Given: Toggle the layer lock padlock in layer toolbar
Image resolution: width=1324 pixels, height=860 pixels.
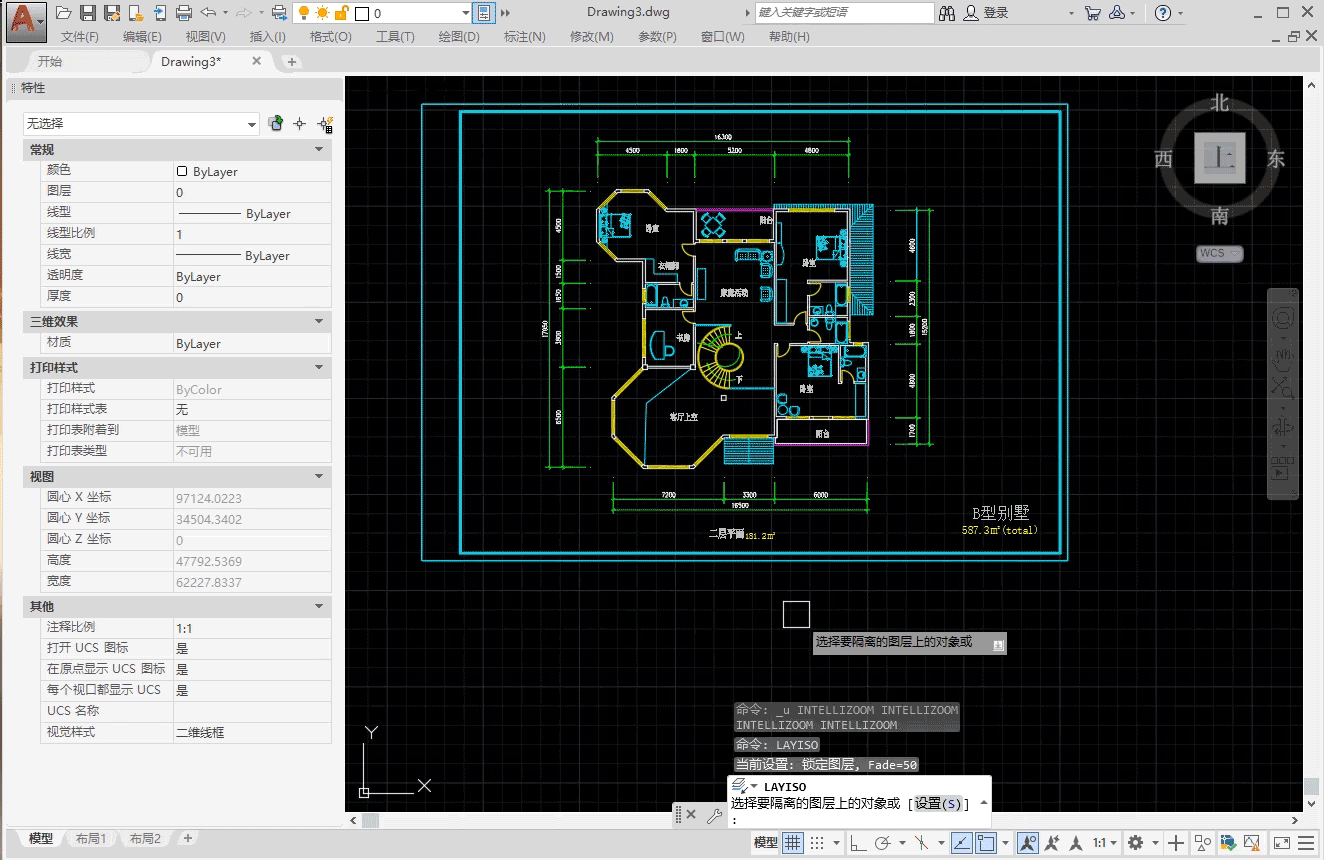Looking at the screenshot, I should click(342, 12).
